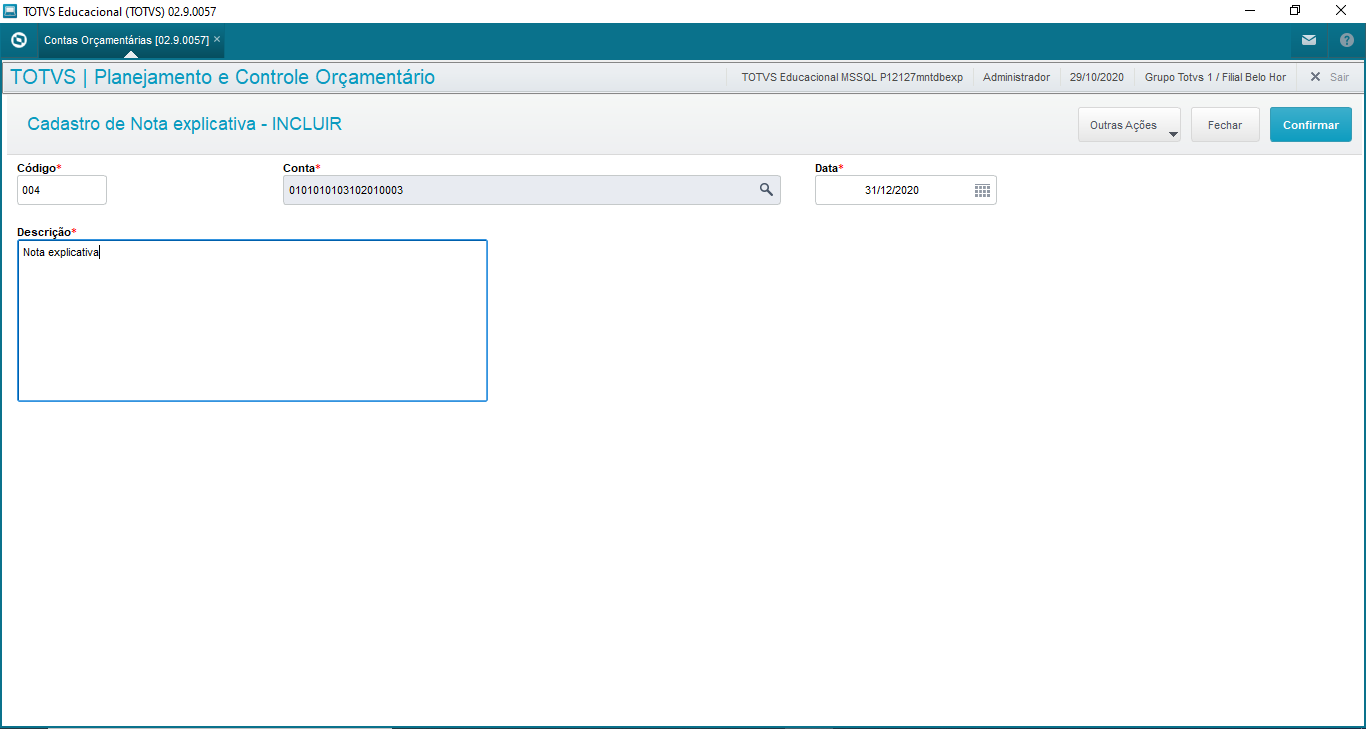Click the Fechar button

tap(1225, 125)
